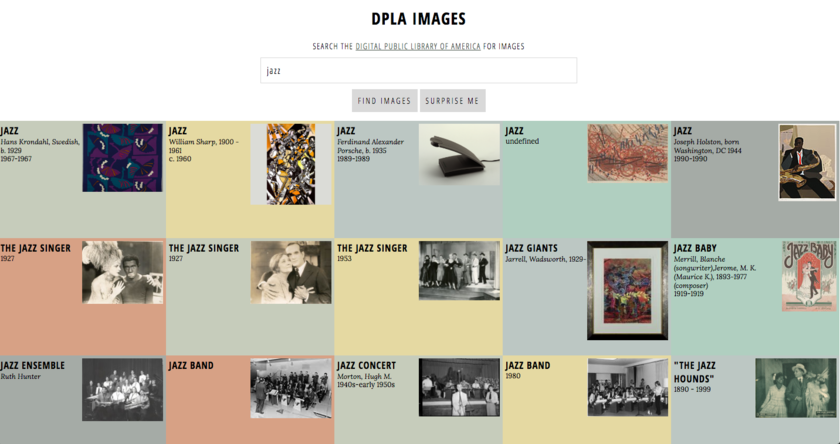Click the "Ferdinand Alexander Porsche" text

click(370, 146)
